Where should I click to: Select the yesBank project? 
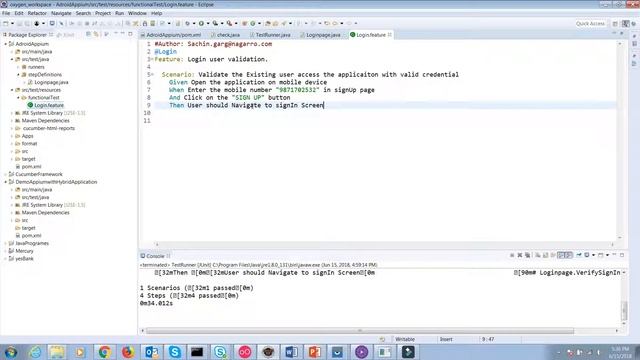pyautogui.click(x=24, y=259)
